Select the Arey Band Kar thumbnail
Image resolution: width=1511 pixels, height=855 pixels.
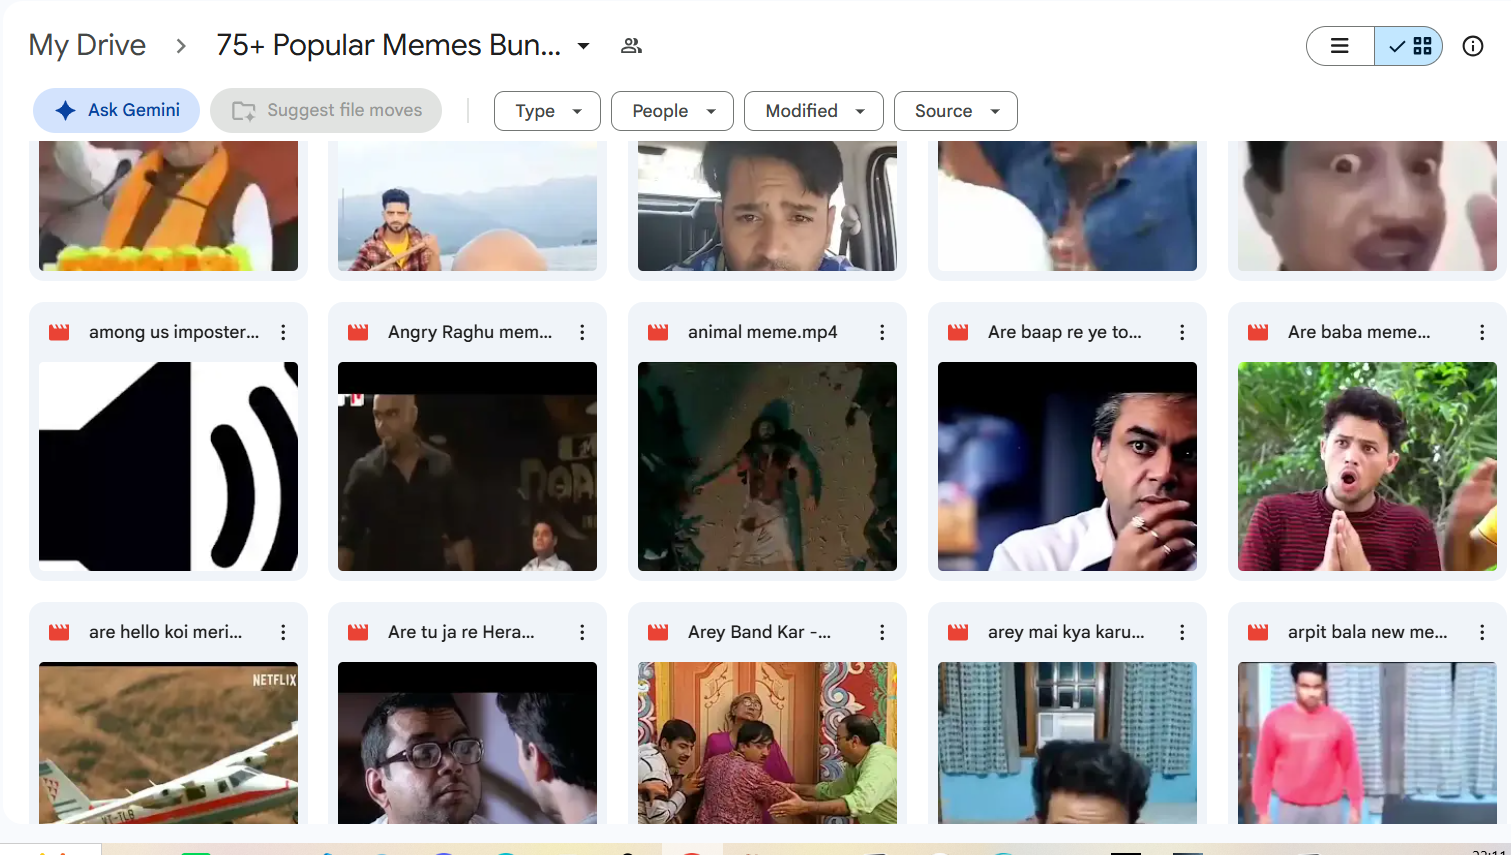tap(767, 743)
